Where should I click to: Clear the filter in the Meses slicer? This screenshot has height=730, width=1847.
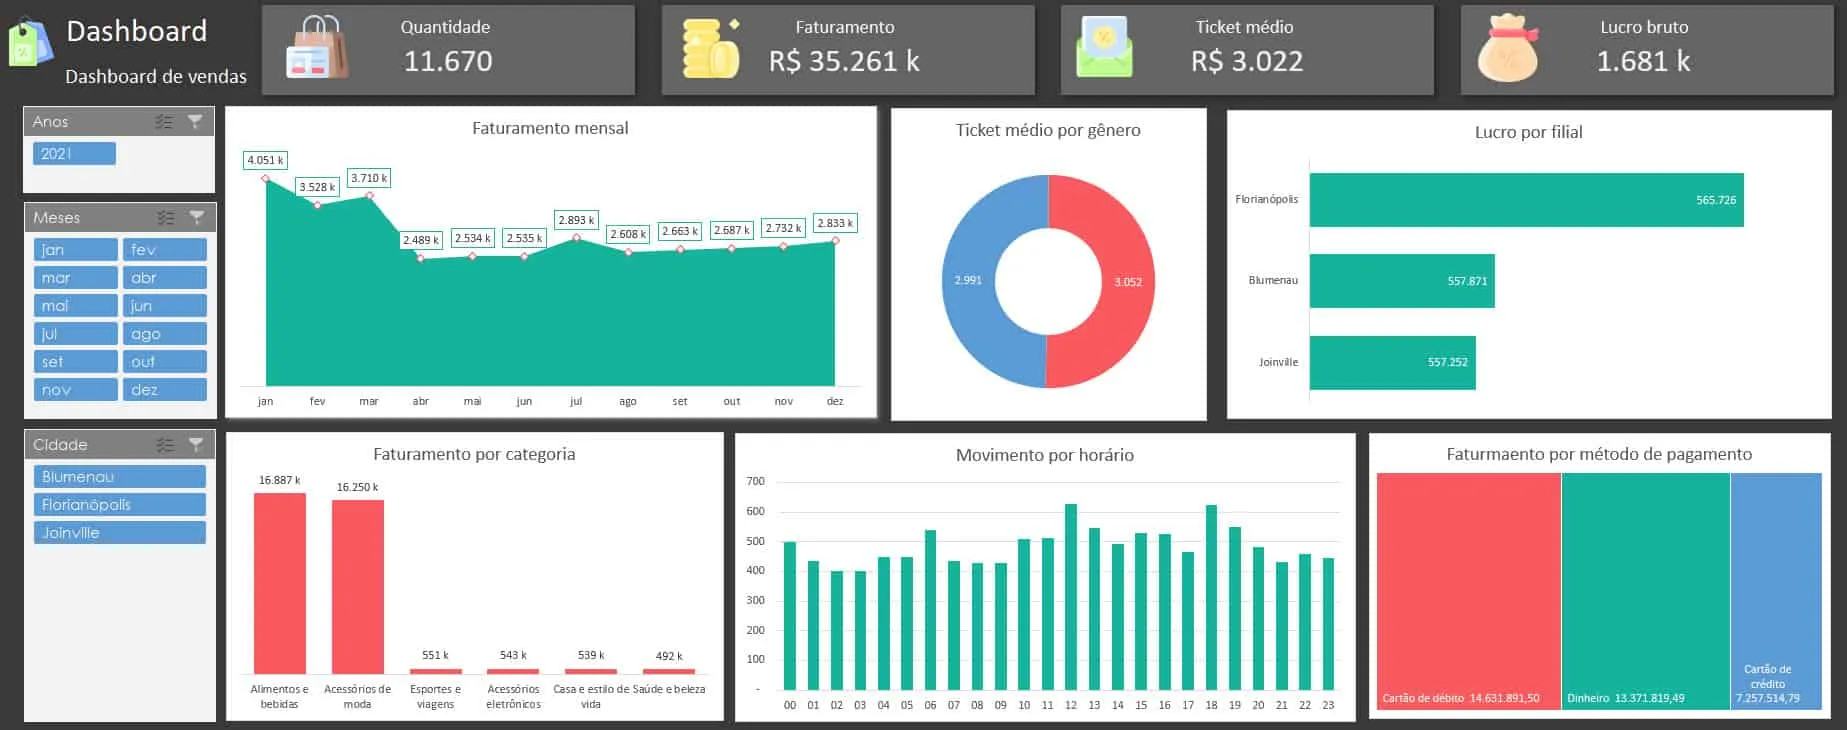(x=197, y=218)
